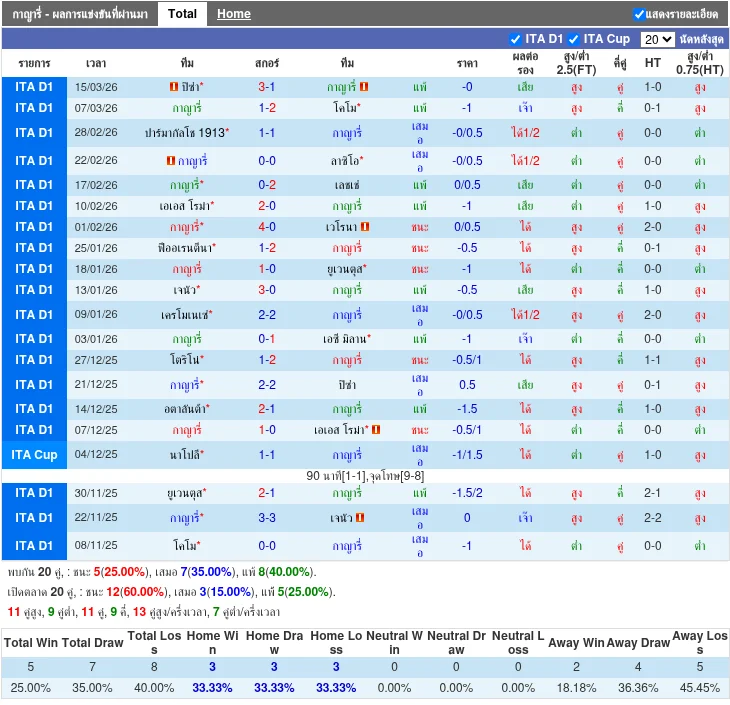Open the 3-1 score on 15/03/26

267,87
